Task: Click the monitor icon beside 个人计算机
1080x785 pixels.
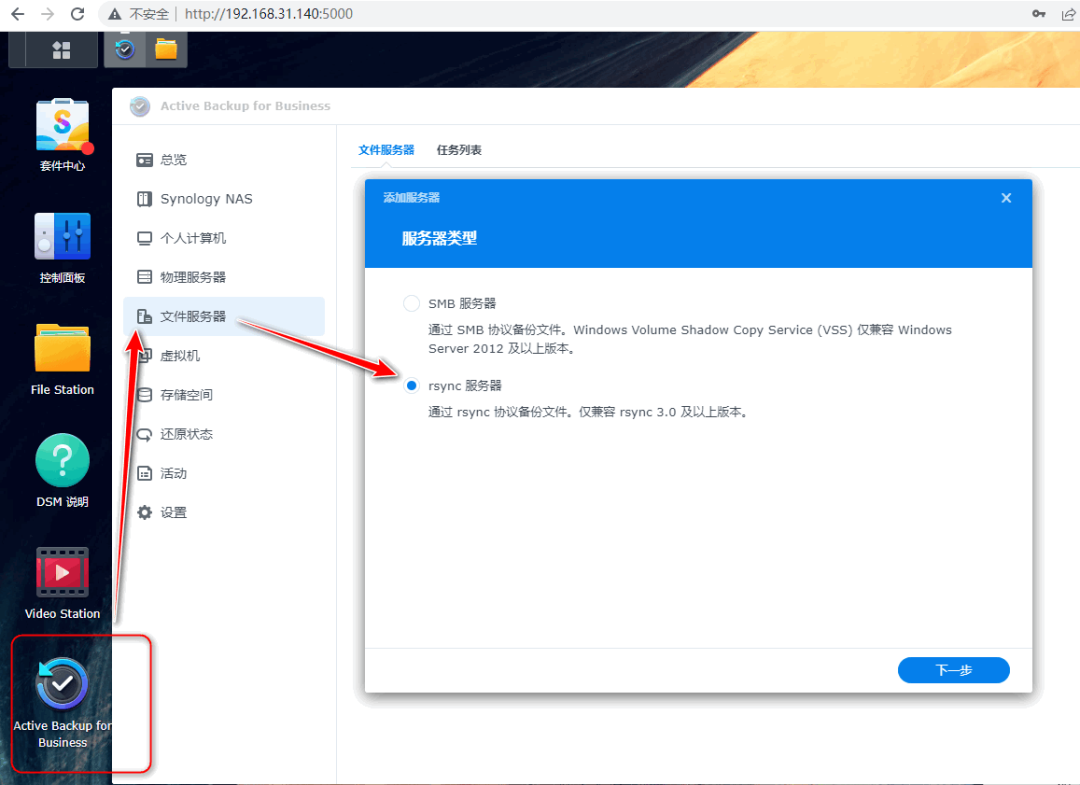Action: point(145,238)
